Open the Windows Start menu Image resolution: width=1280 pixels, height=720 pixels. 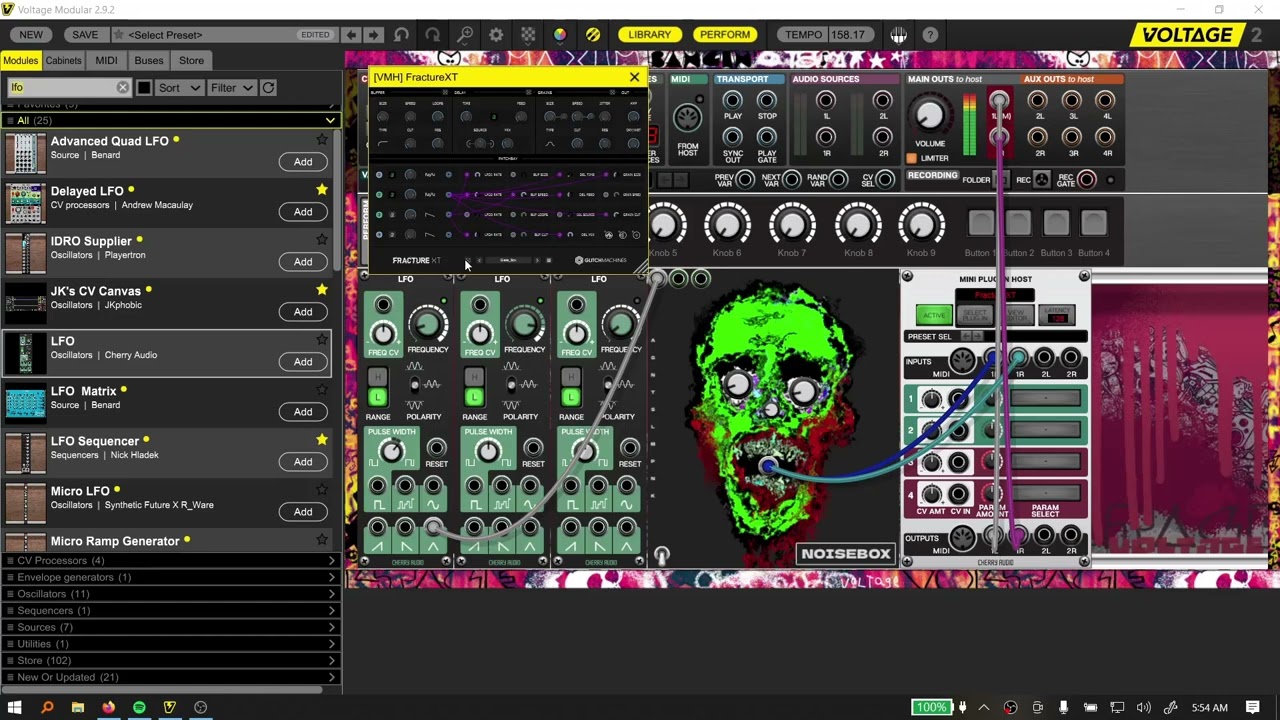click(x=15, y=707)
